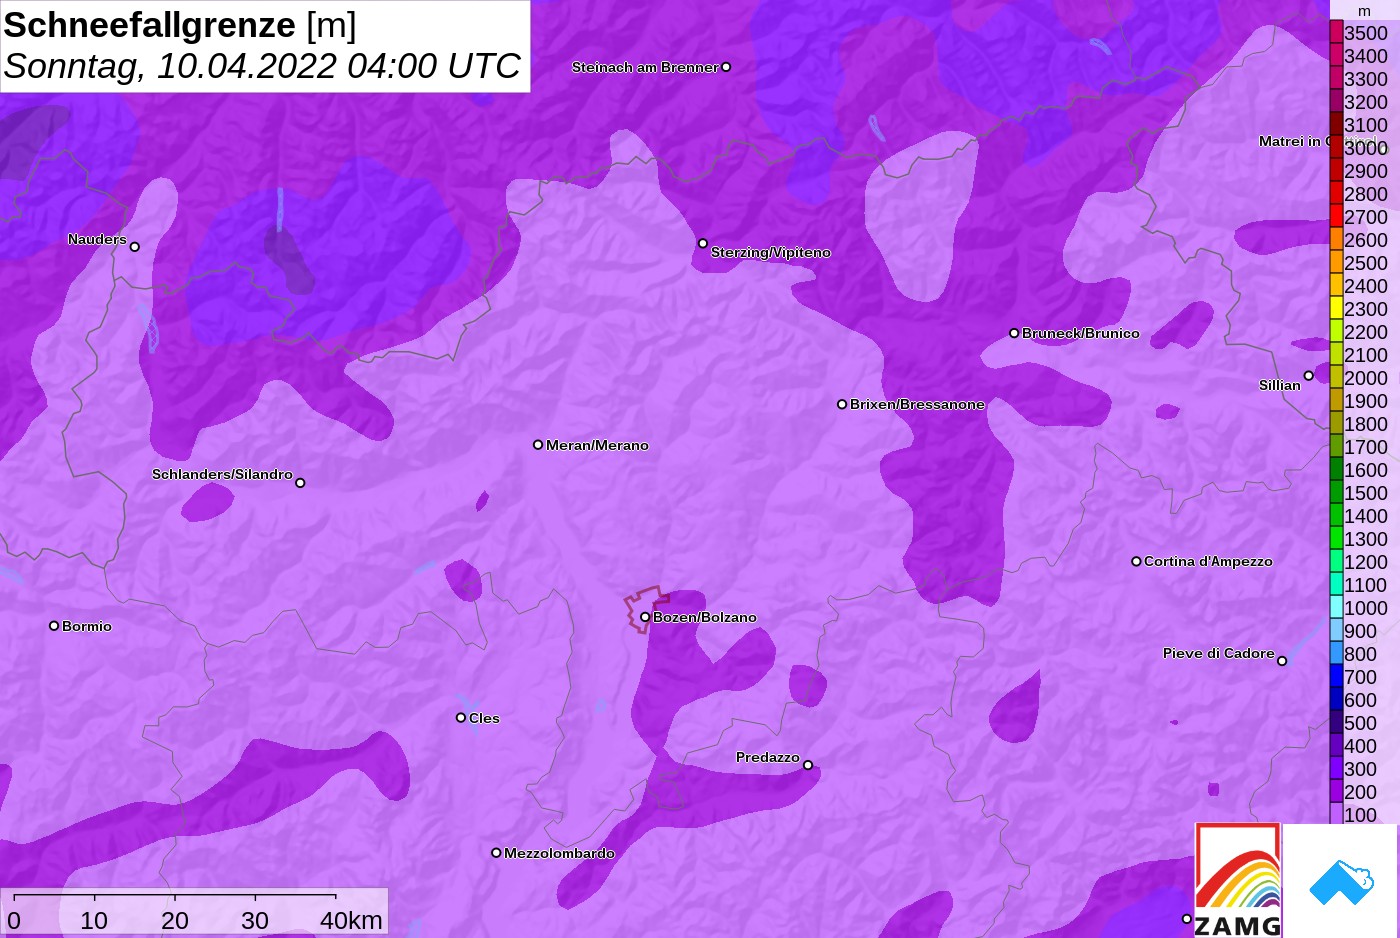Pick the 2700 m red legend swatch
Viewport: 1400px width, 938px height.
click(x=1336, y=216)
